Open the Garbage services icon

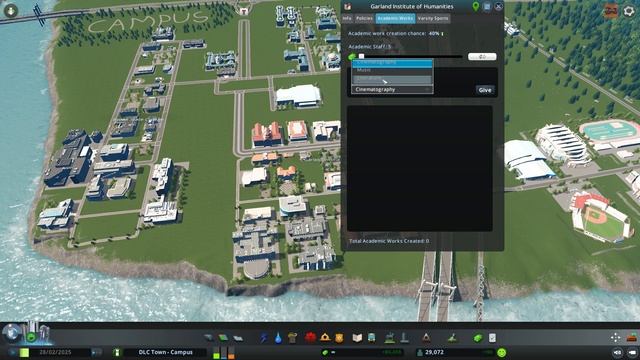tap(292, 338)
